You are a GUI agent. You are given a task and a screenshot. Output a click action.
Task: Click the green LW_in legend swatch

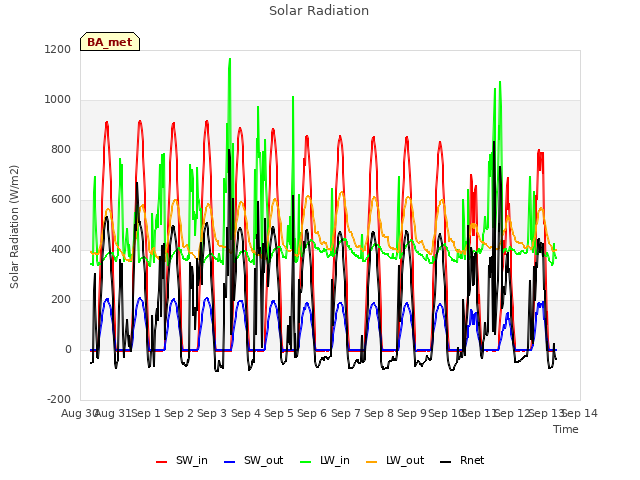(x=306, y=462)
